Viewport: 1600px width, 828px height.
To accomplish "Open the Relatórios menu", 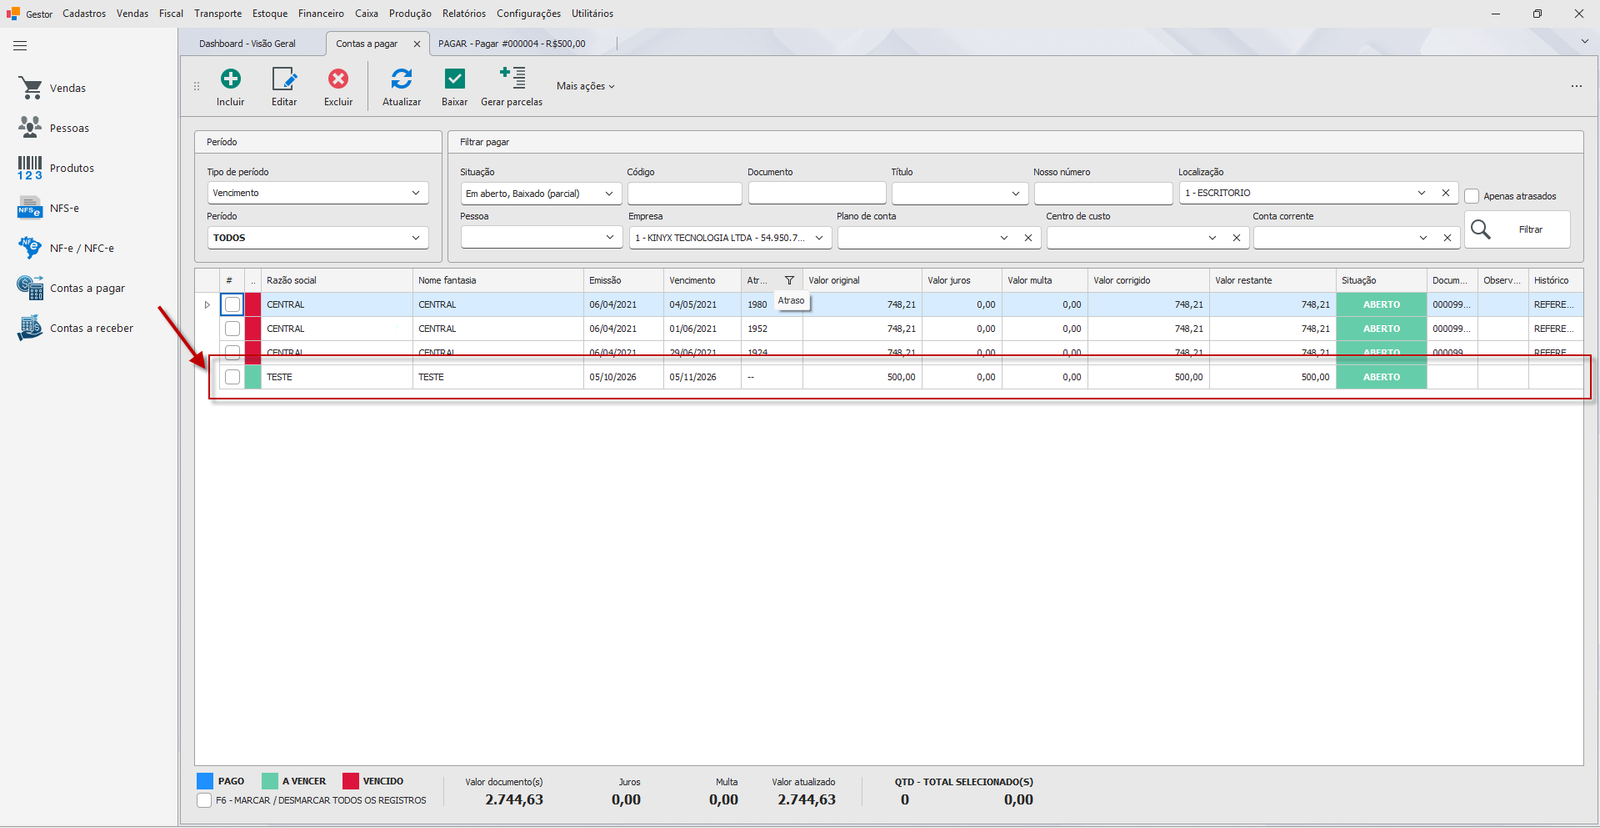I will coord(464,14).
